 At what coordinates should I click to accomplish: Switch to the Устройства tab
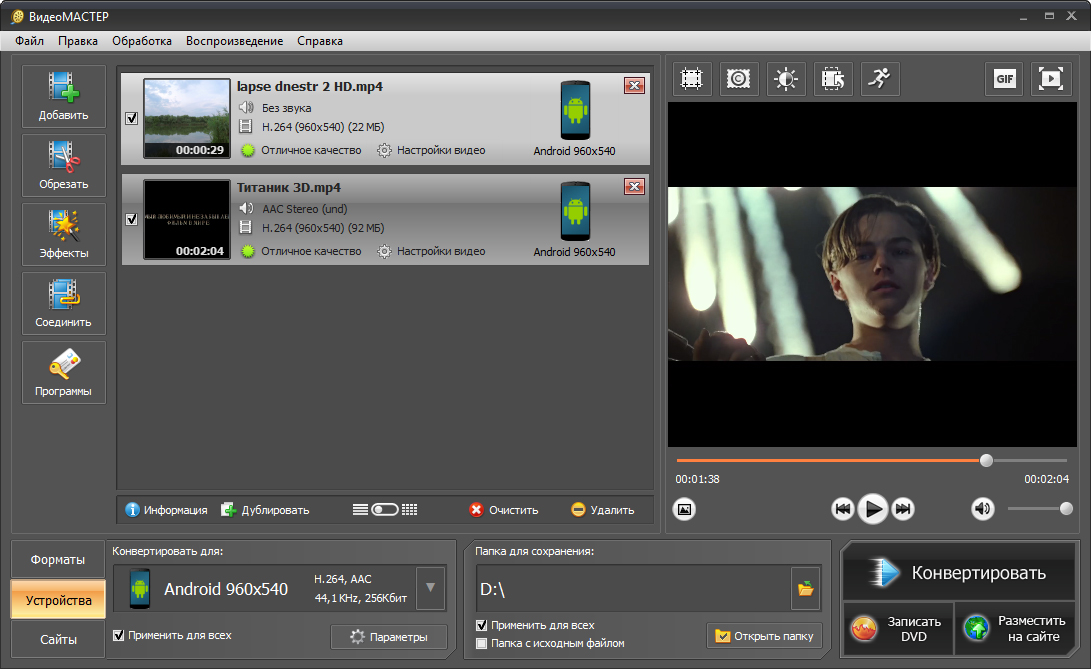coord(58,600)
